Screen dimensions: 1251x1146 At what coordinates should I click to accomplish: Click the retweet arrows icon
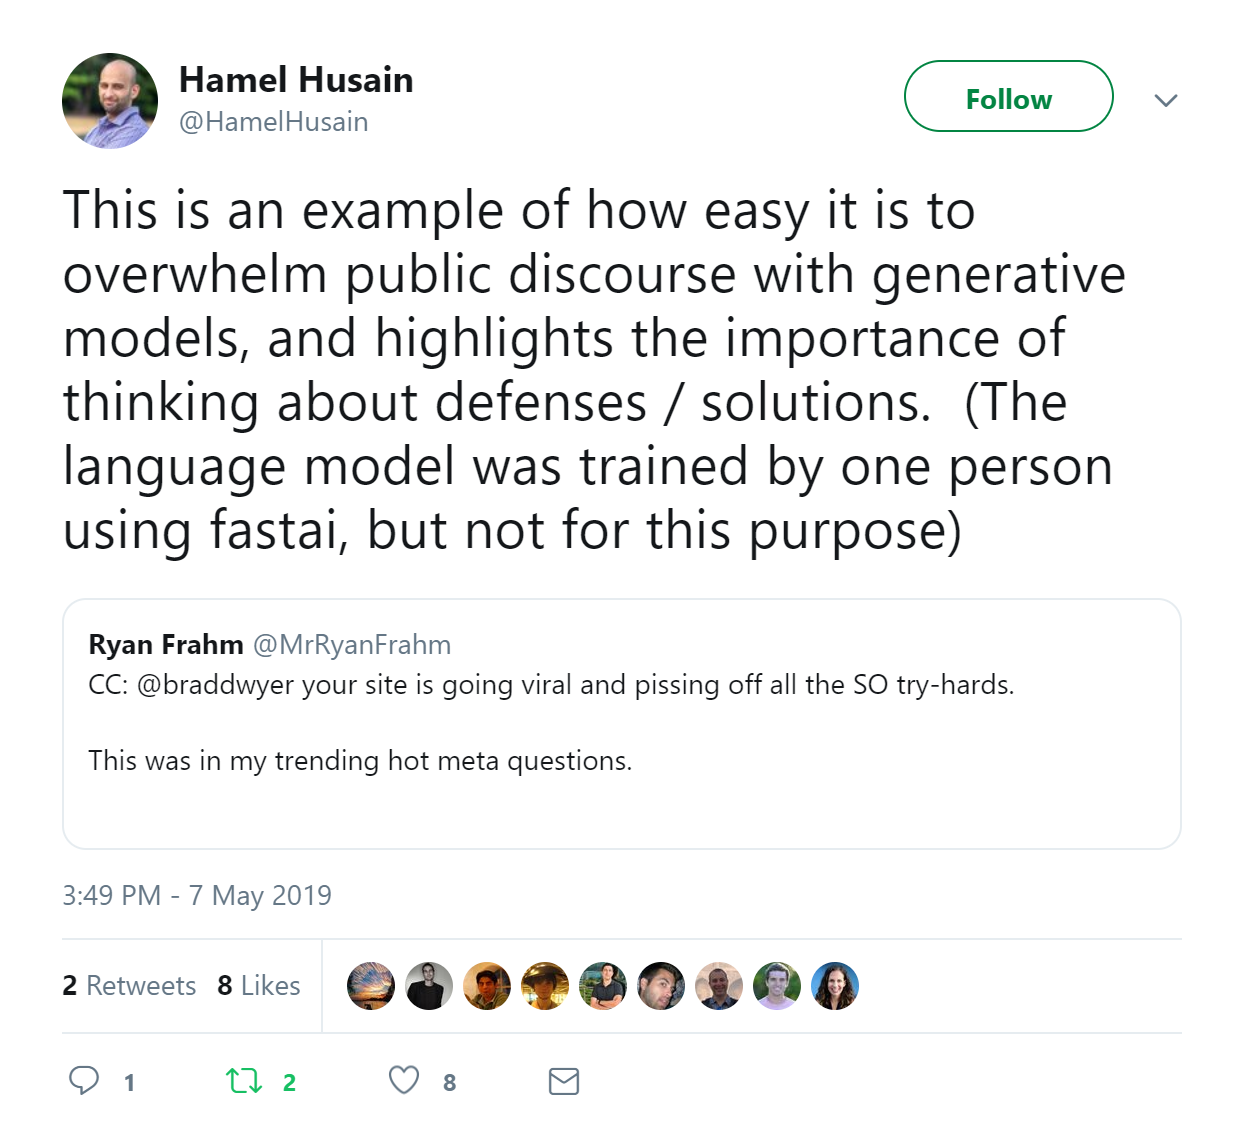pos(243,1081)
